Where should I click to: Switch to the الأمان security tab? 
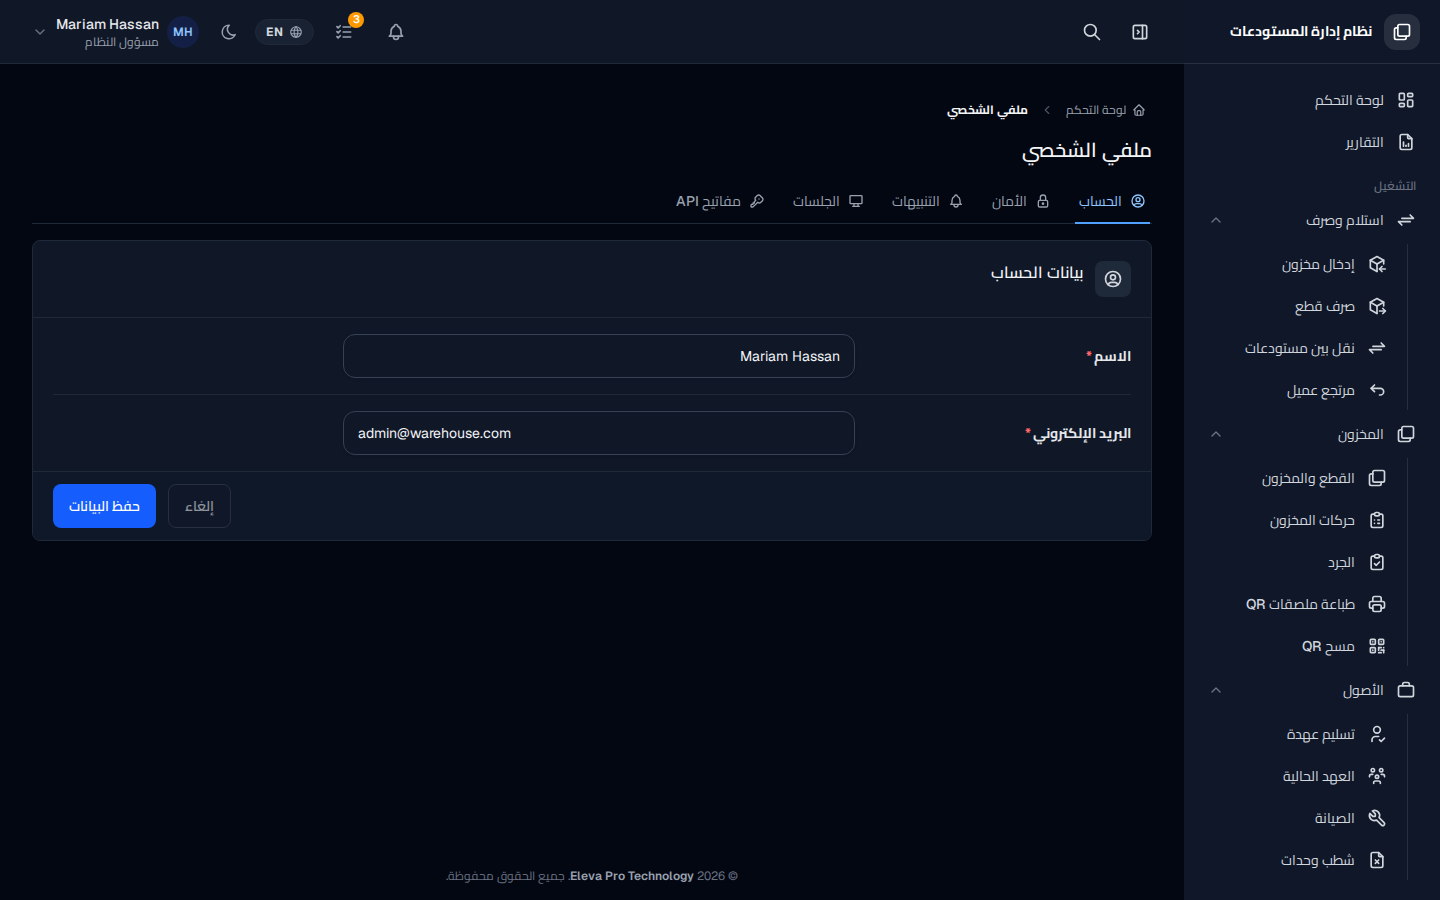(1020, 201)
